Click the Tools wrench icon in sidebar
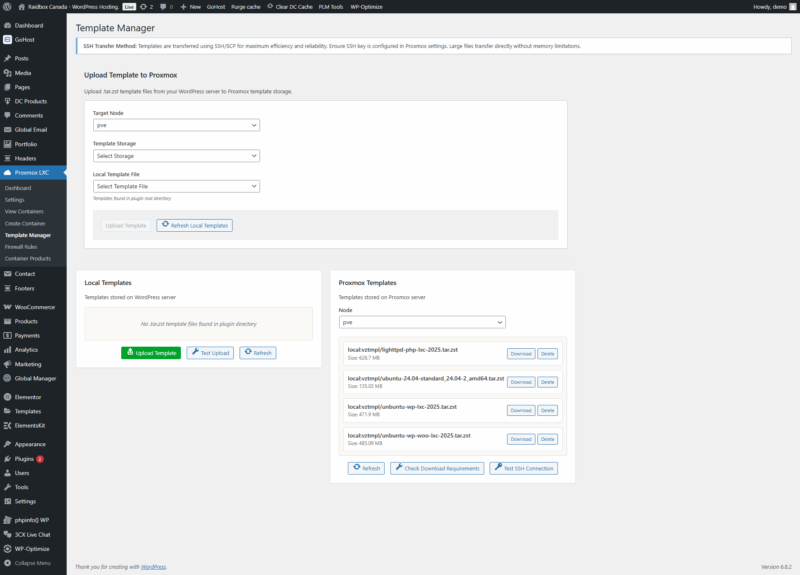 pos(7,487)
